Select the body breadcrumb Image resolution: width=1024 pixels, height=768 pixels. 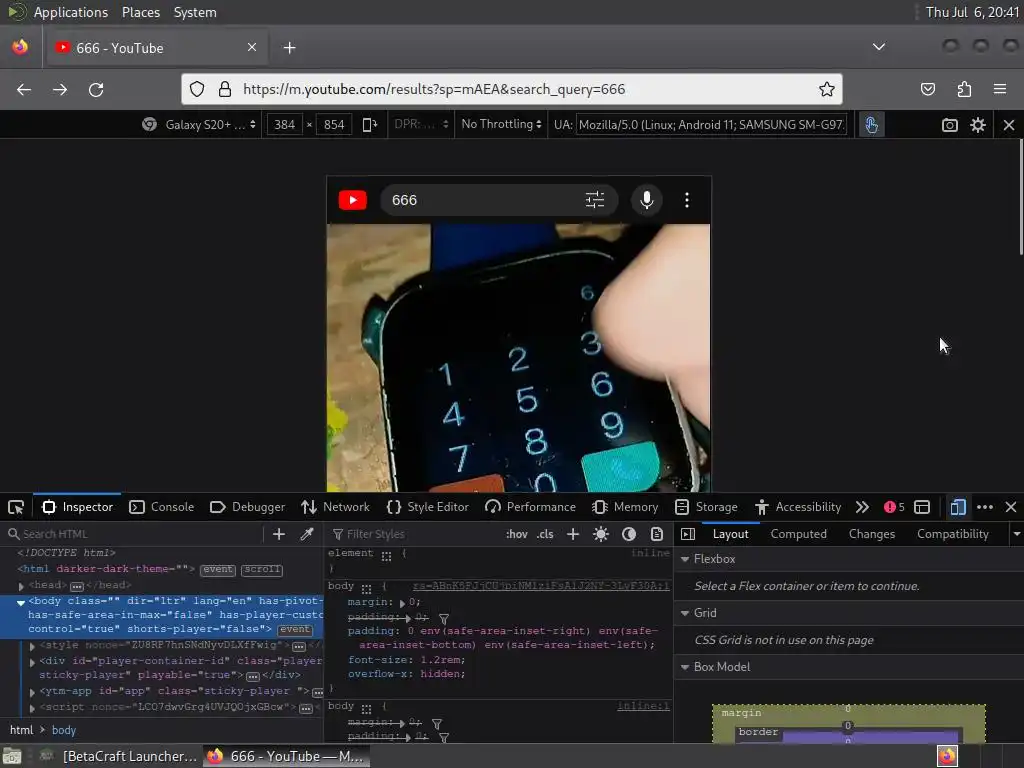click(64, 730)
